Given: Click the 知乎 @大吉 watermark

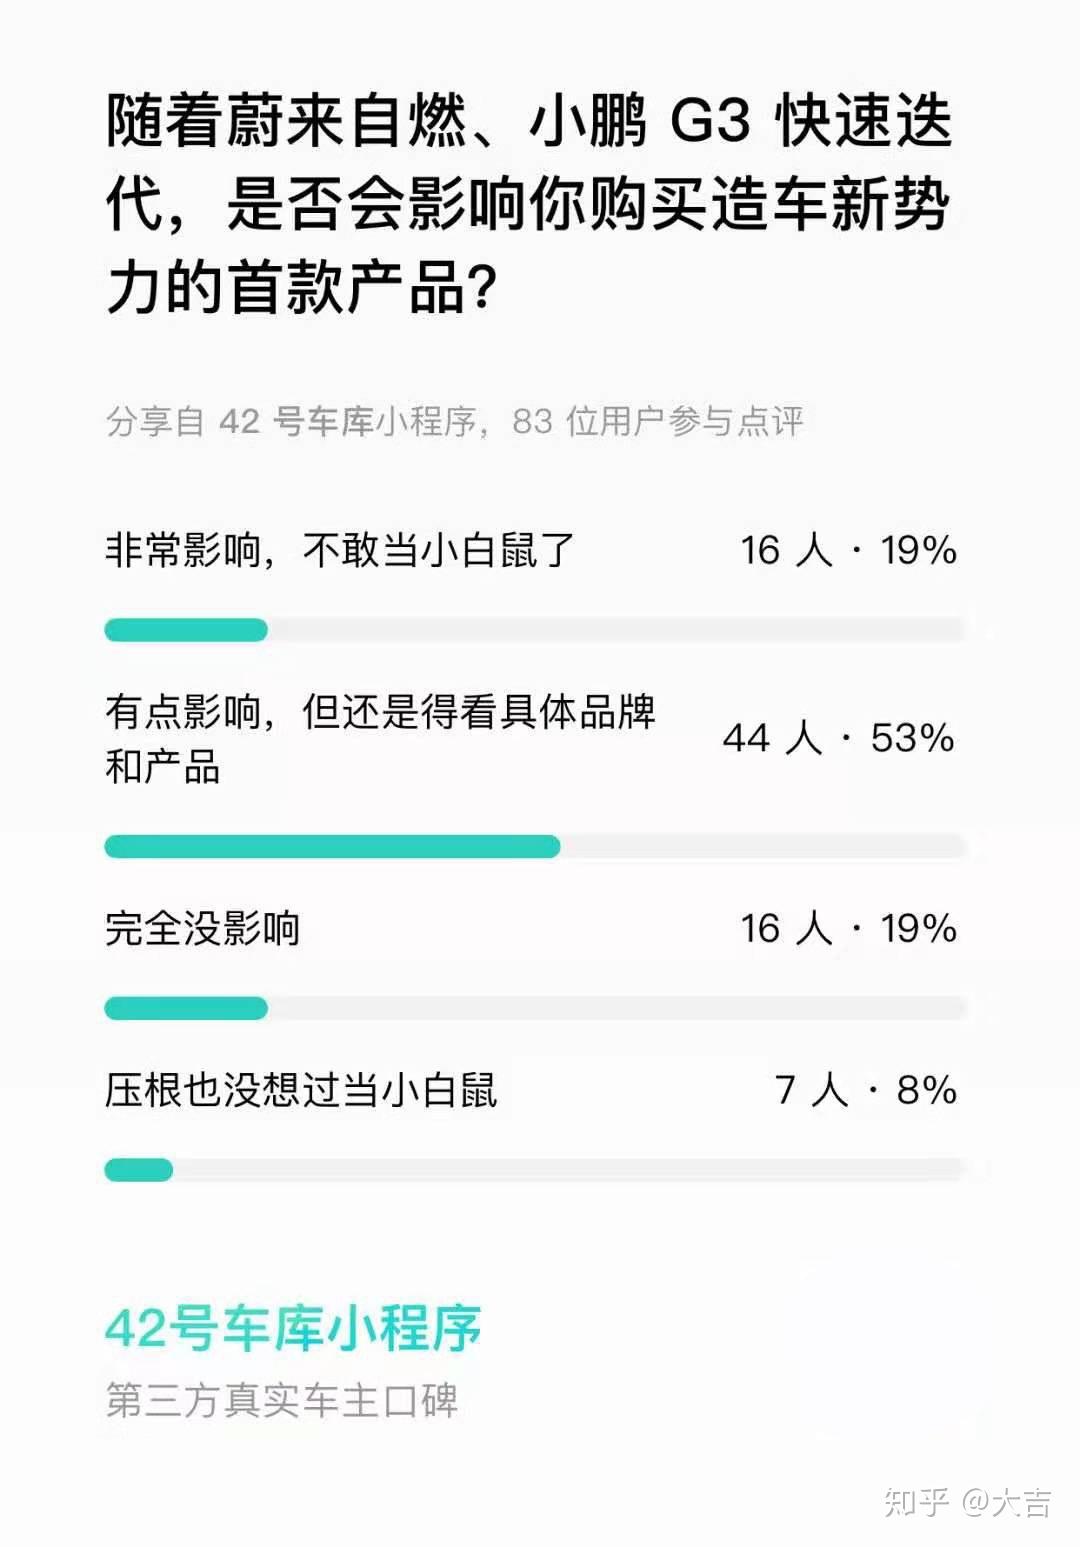Looking at the screenshot, I should tap(967, 1502).
